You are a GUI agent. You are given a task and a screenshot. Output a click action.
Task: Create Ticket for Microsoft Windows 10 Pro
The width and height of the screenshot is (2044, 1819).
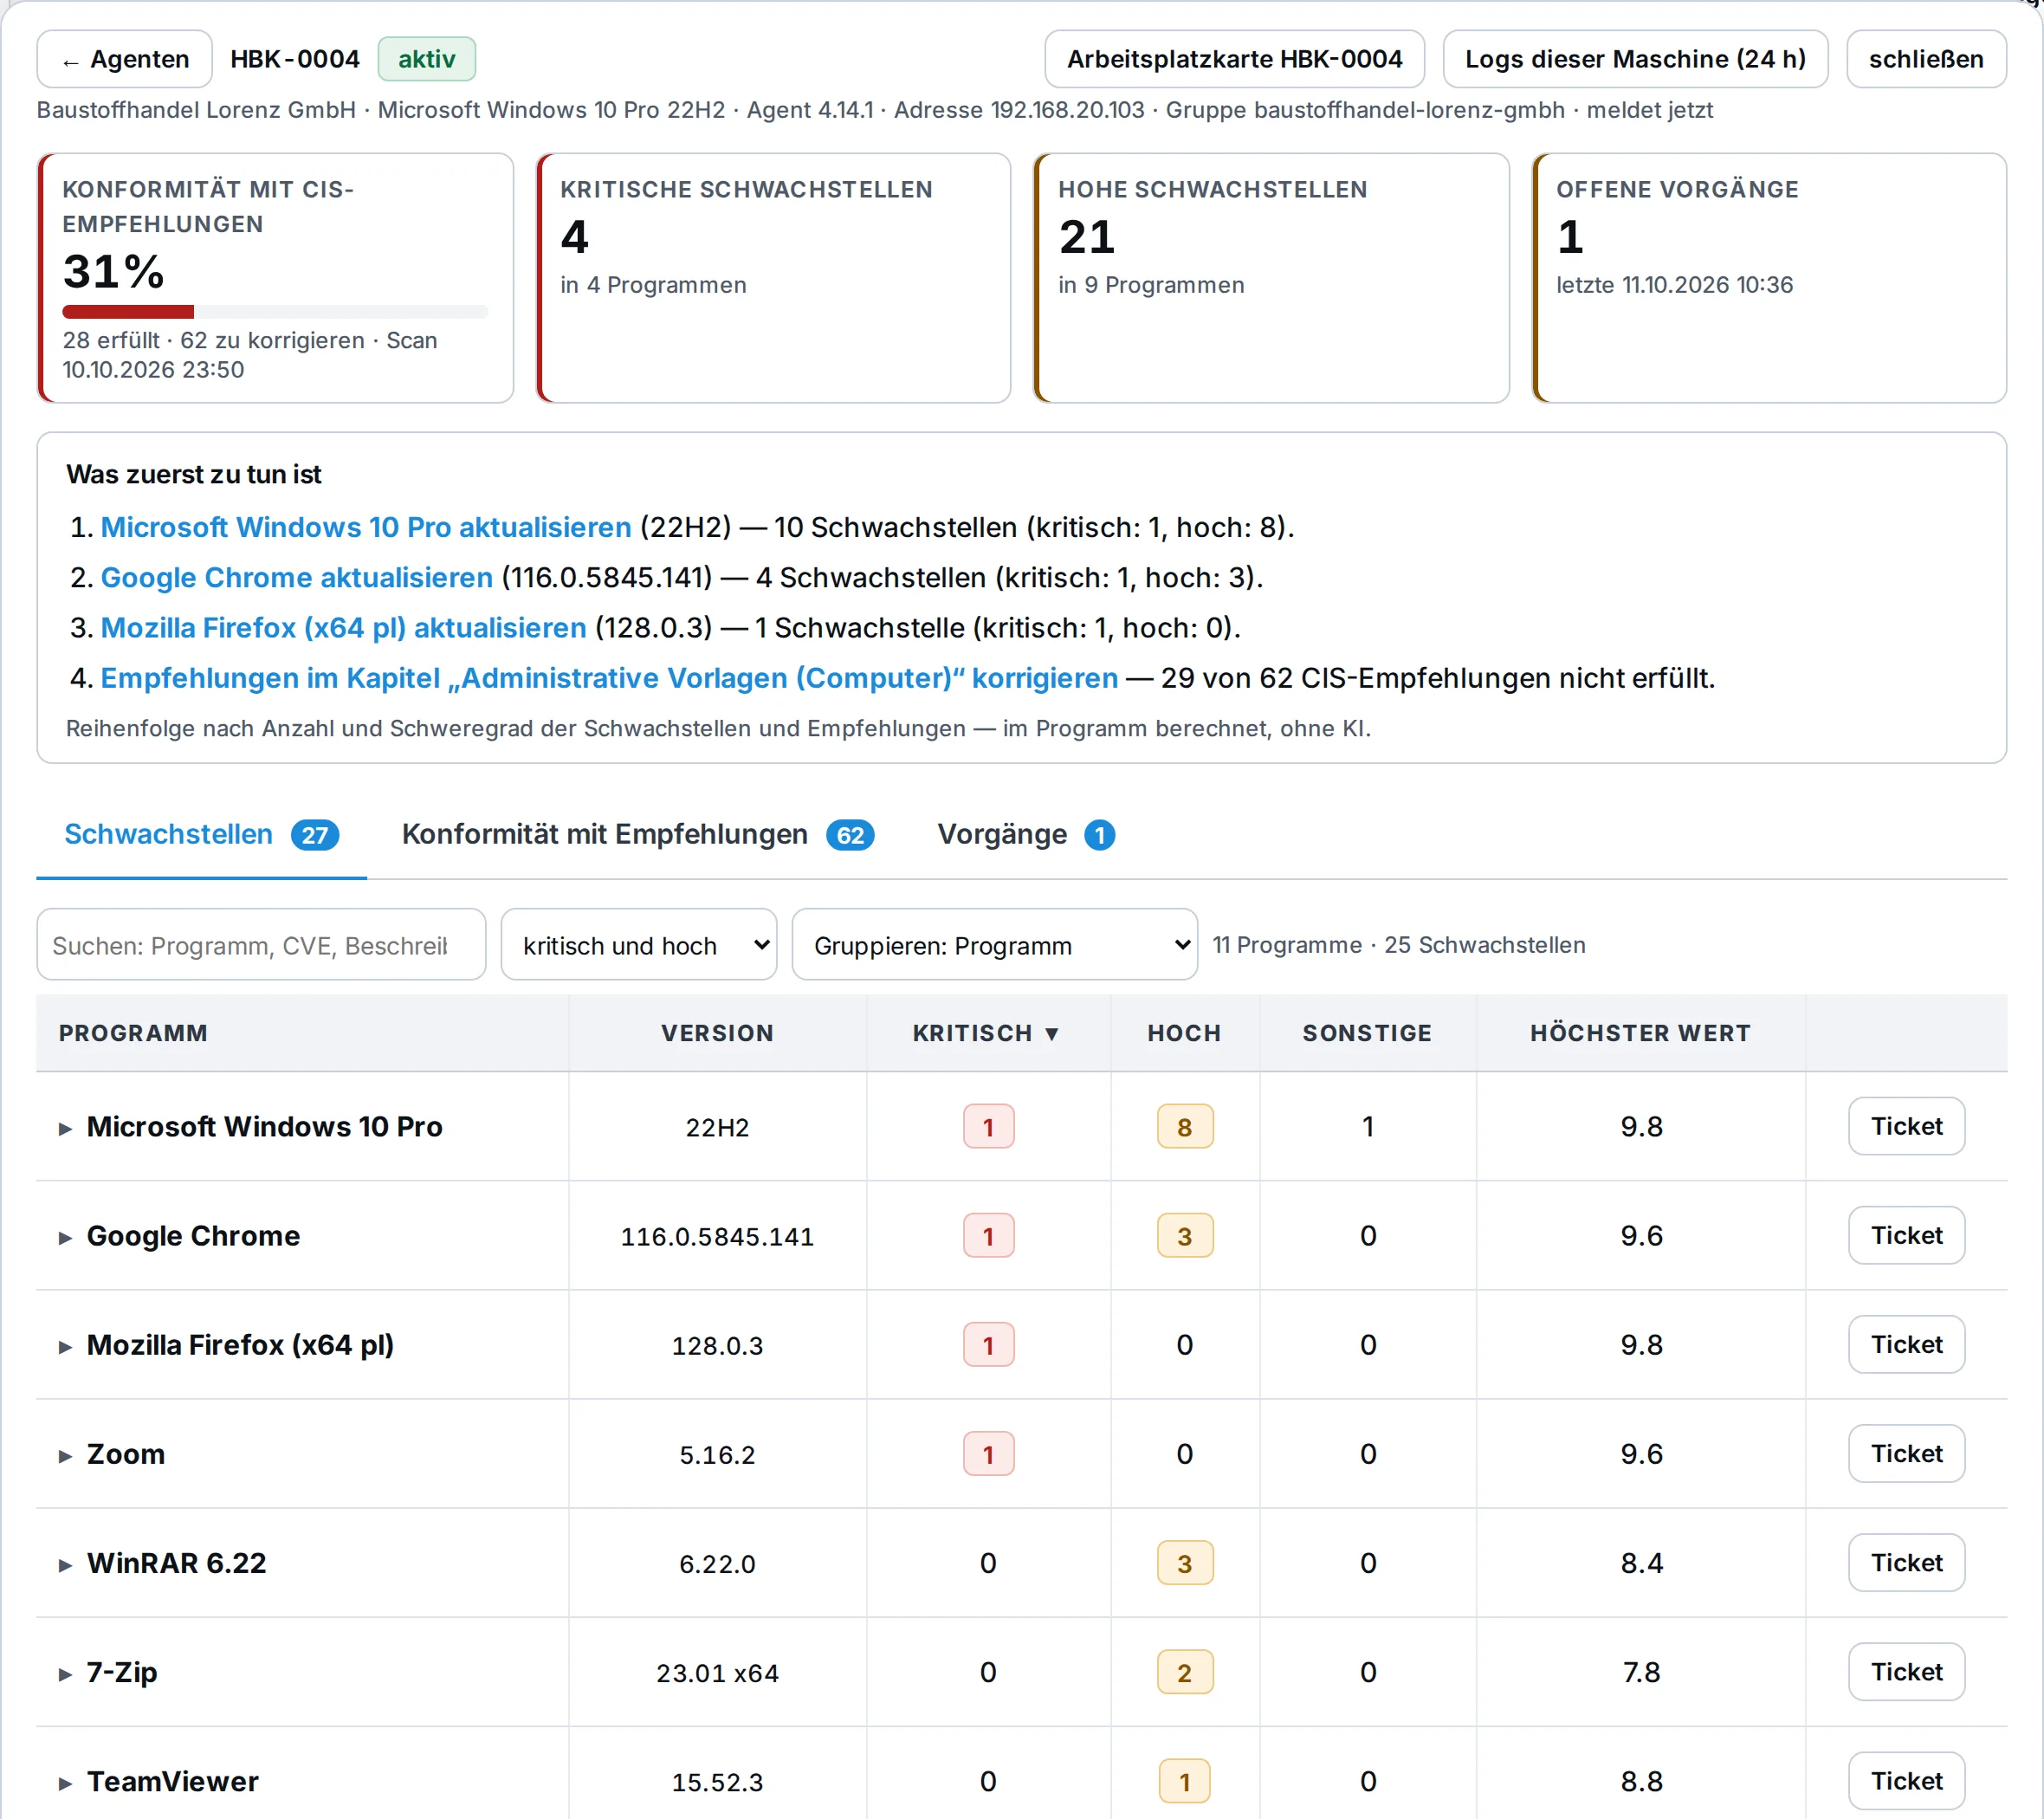(x=1906, y=1126)
